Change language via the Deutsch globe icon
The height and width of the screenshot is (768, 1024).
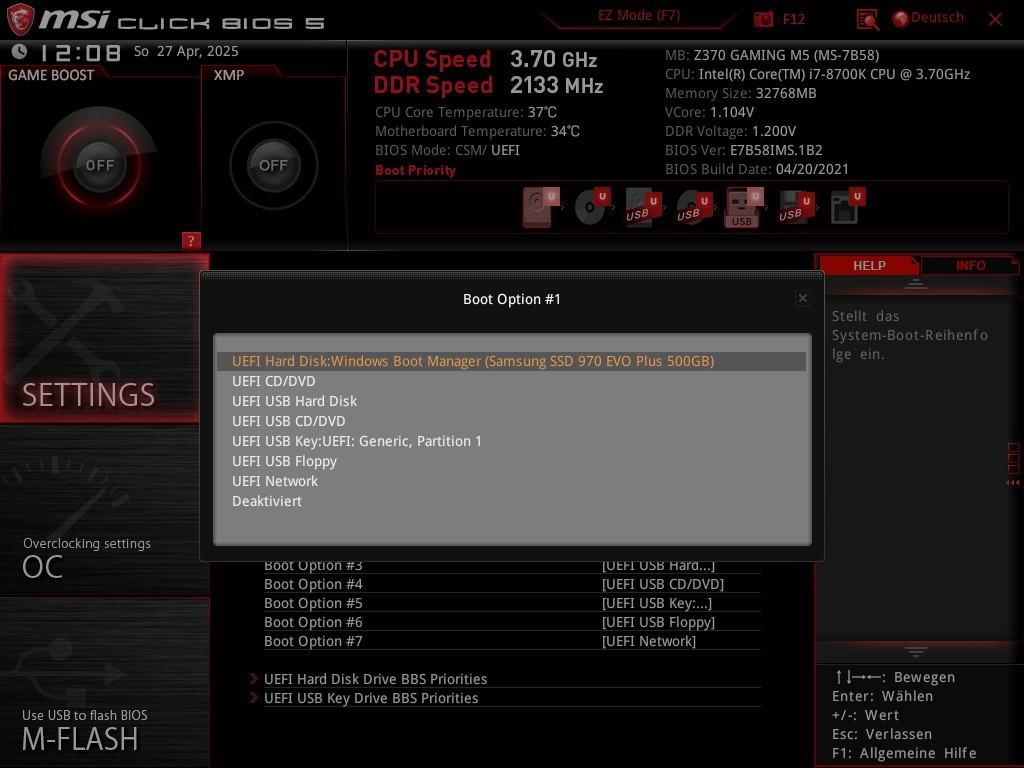pos(900,19)
